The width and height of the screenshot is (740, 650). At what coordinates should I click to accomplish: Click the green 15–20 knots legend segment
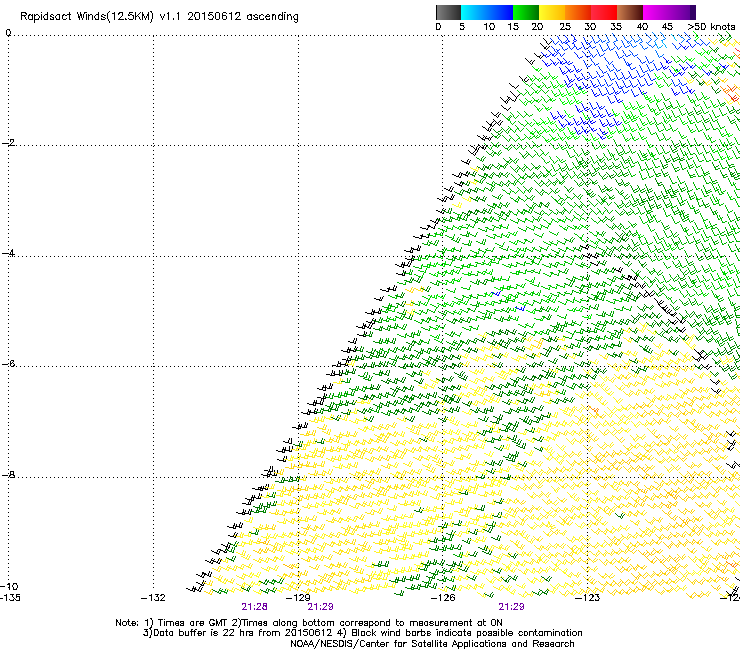(x=526, y=12)
